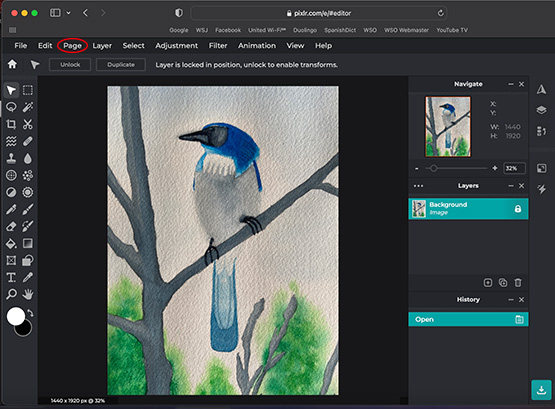555x409 pixels.
Task: Select the Gradient tool
Action: (28, 243)
